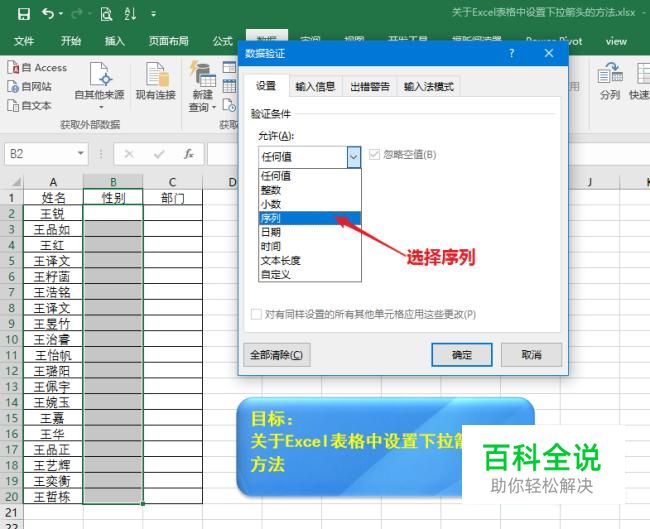Switch to Error Alert (出错警告) tab

point(370,87)
